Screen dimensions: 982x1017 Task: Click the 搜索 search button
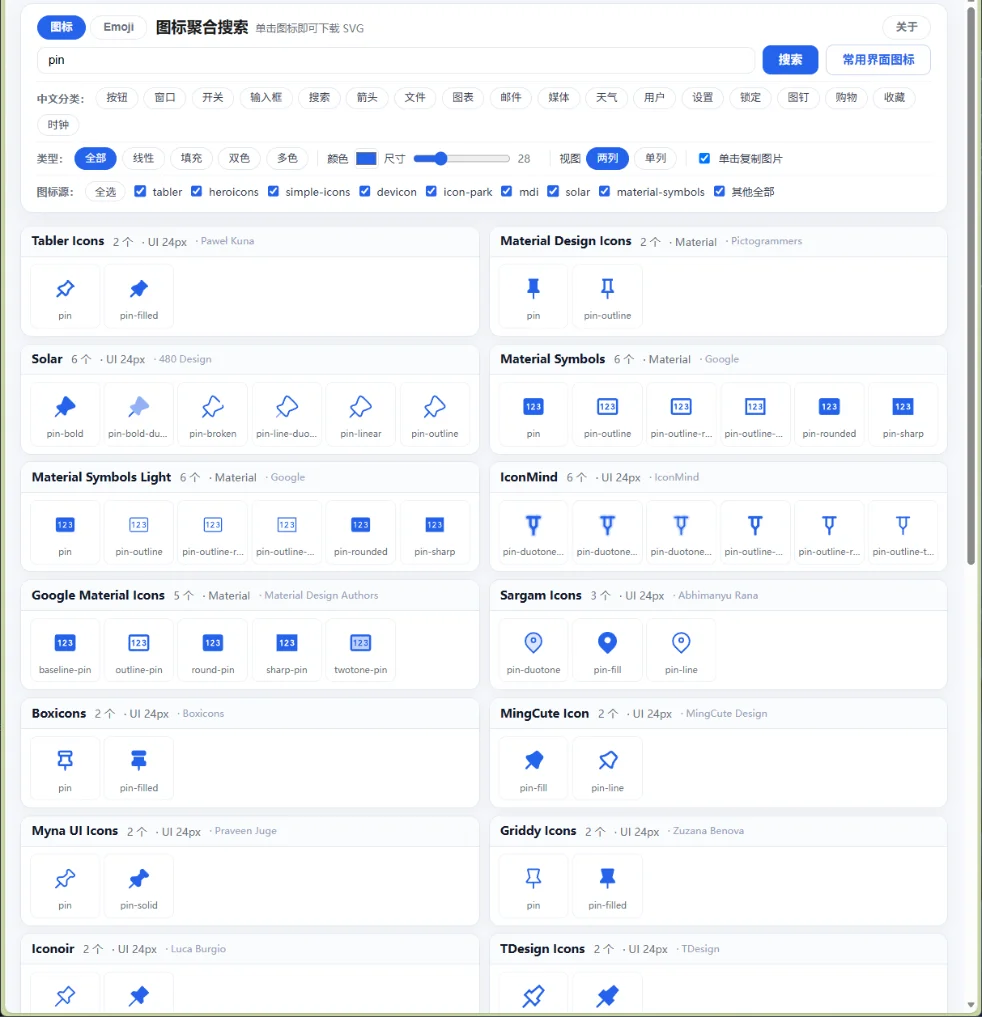790,60
